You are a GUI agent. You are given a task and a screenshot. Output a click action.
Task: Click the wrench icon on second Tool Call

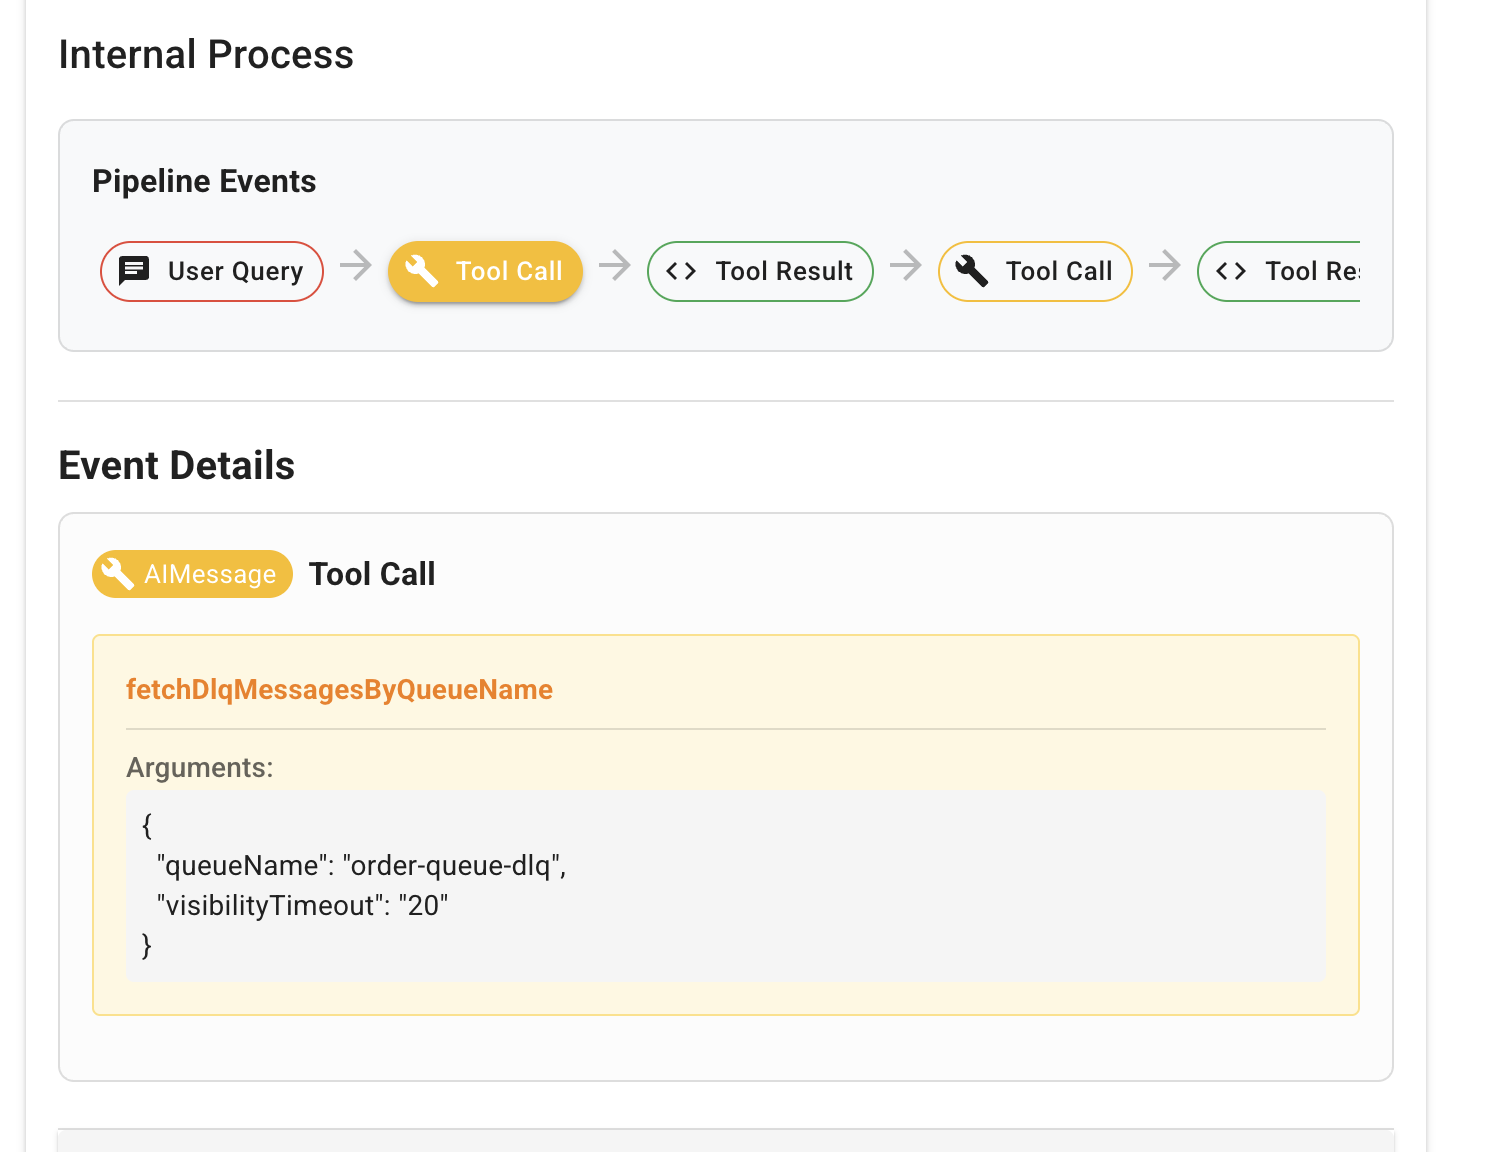[970, 271]
